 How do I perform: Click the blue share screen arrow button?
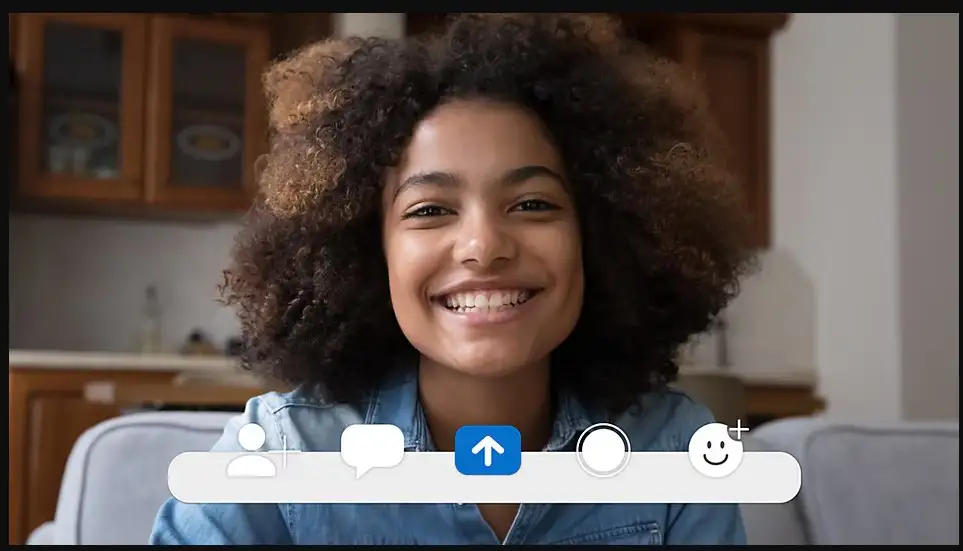tap(488, 450)
